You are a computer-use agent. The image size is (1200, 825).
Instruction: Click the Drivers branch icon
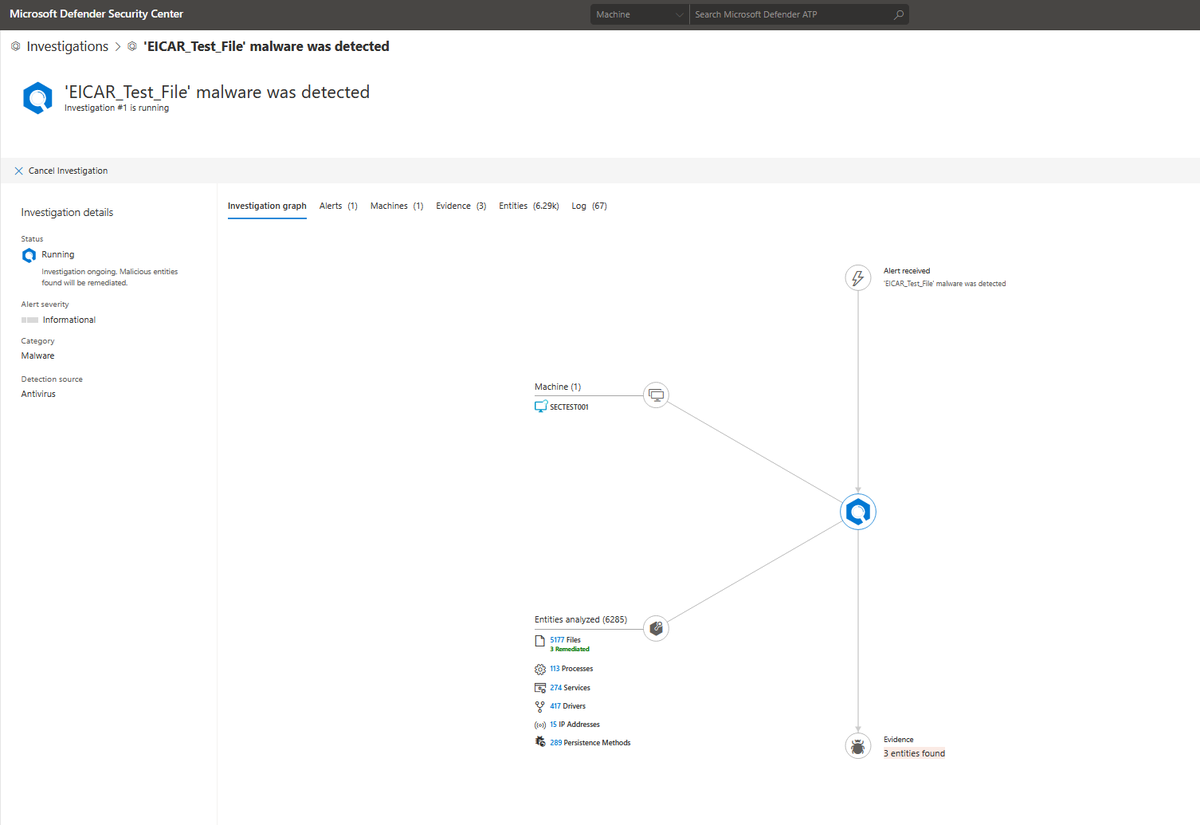click(540, 706)
